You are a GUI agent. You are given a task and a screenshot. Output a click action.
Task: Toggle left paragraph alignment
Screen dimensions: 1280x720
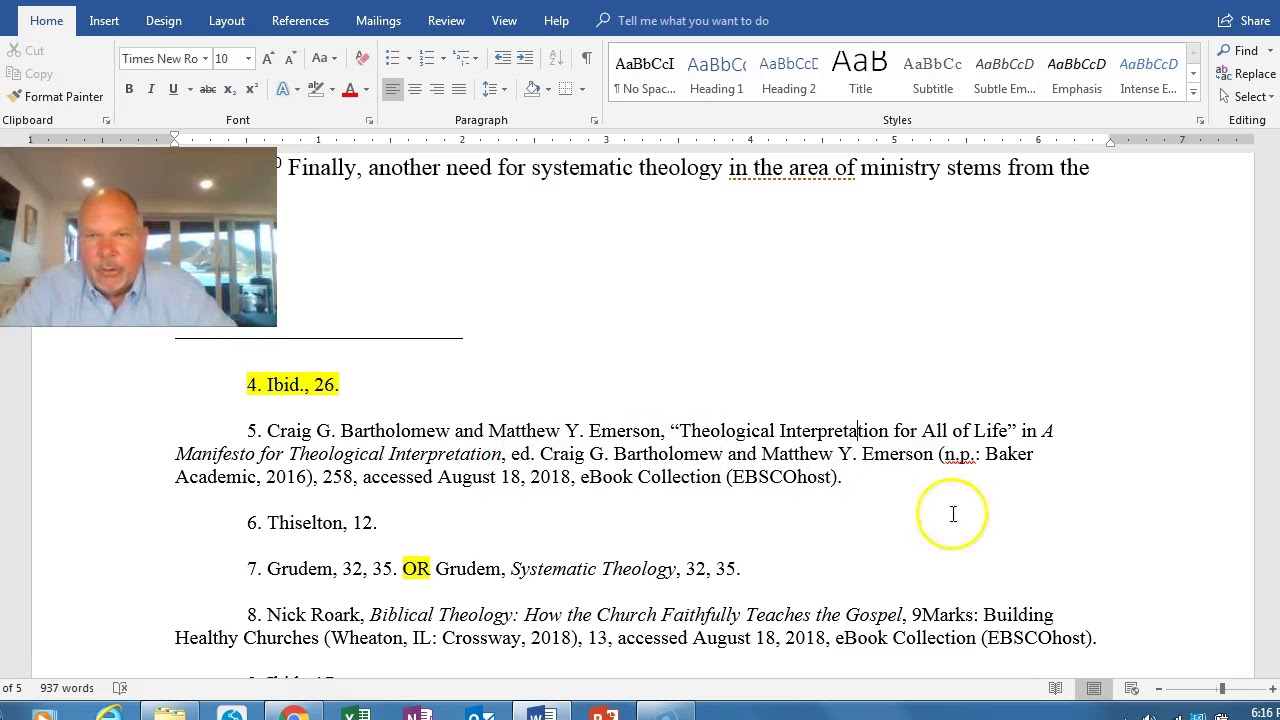pos(392,90)
